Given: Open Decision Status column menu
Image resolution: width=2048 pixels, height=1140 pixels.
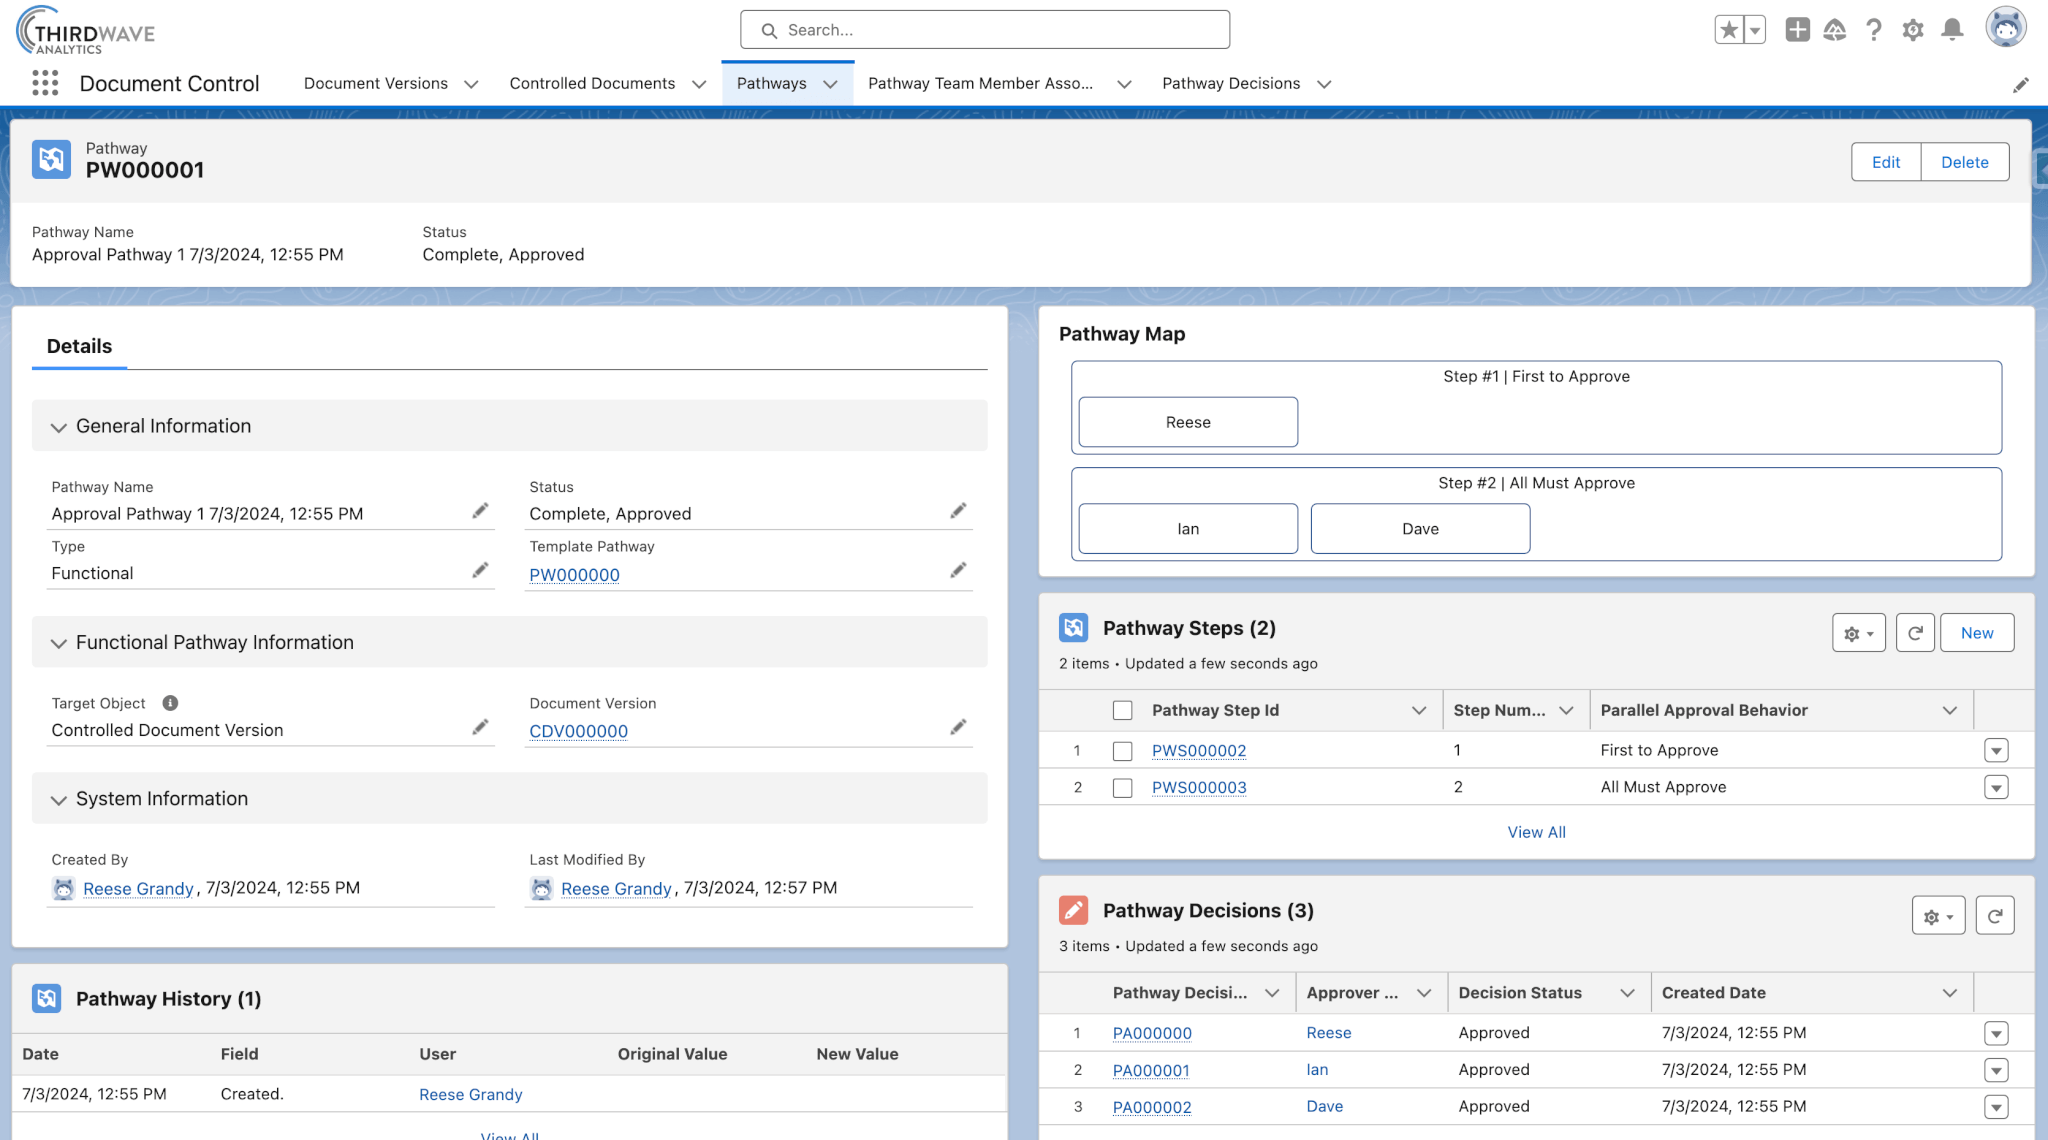Looking at the screenshot, I should tap(1627, 993).
